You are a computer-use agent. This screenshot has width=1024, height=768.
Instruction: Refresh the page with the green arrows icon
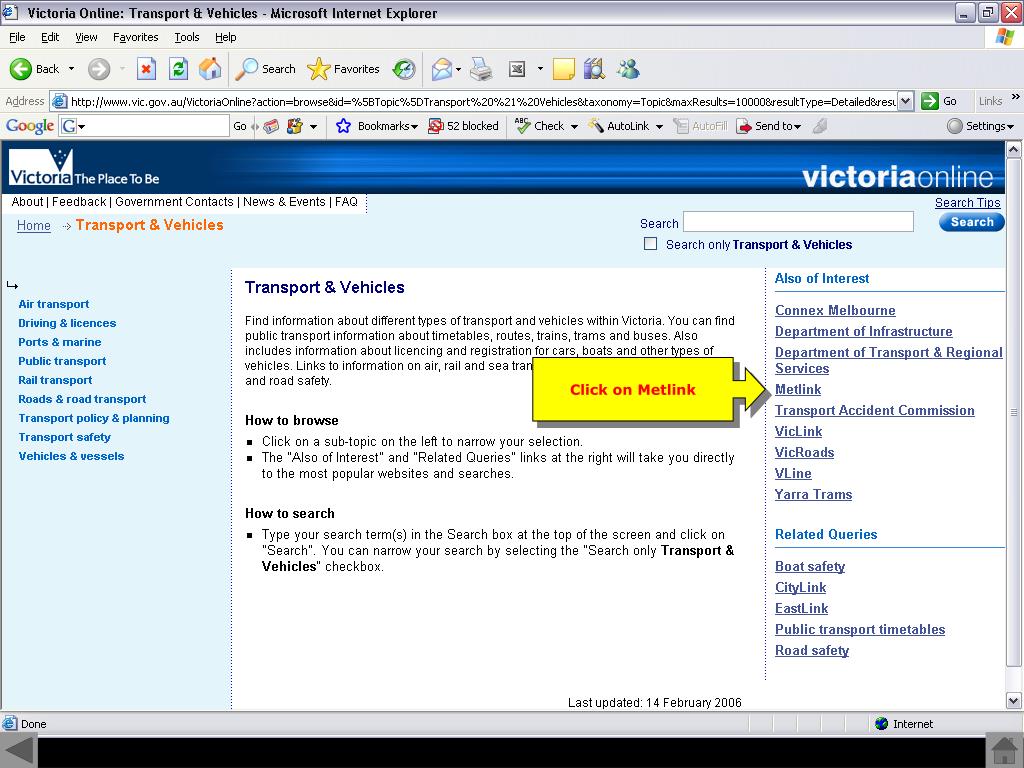pos(178,69)
